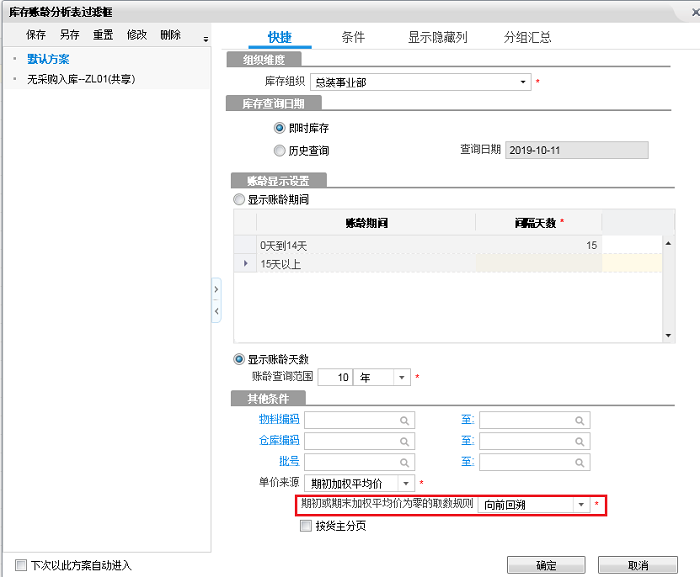The height and width of the screenshot is (577, 700).
Task: Click search icon in first 批号 field
Action: [x=404, y=462]
